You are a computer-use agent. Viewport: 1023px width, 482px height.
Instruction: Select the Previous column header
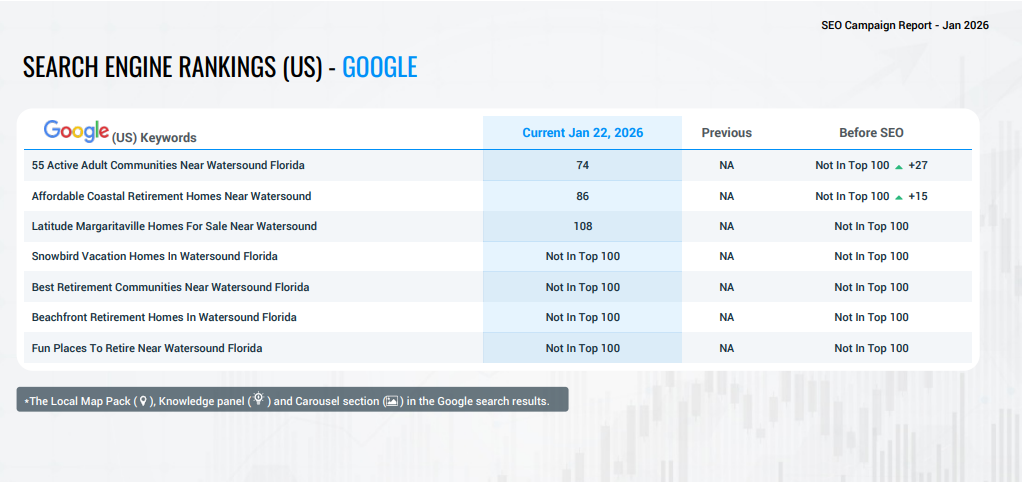[x=726, y=133]
